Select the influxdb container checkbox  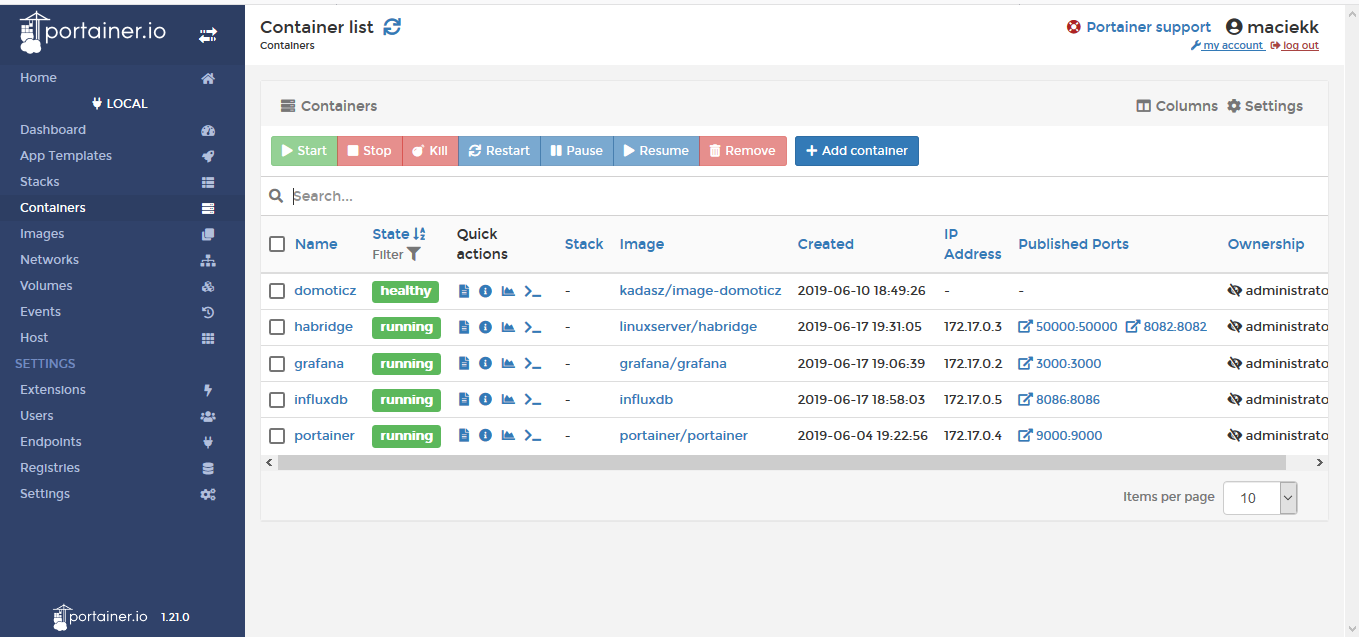click(277, 400)
